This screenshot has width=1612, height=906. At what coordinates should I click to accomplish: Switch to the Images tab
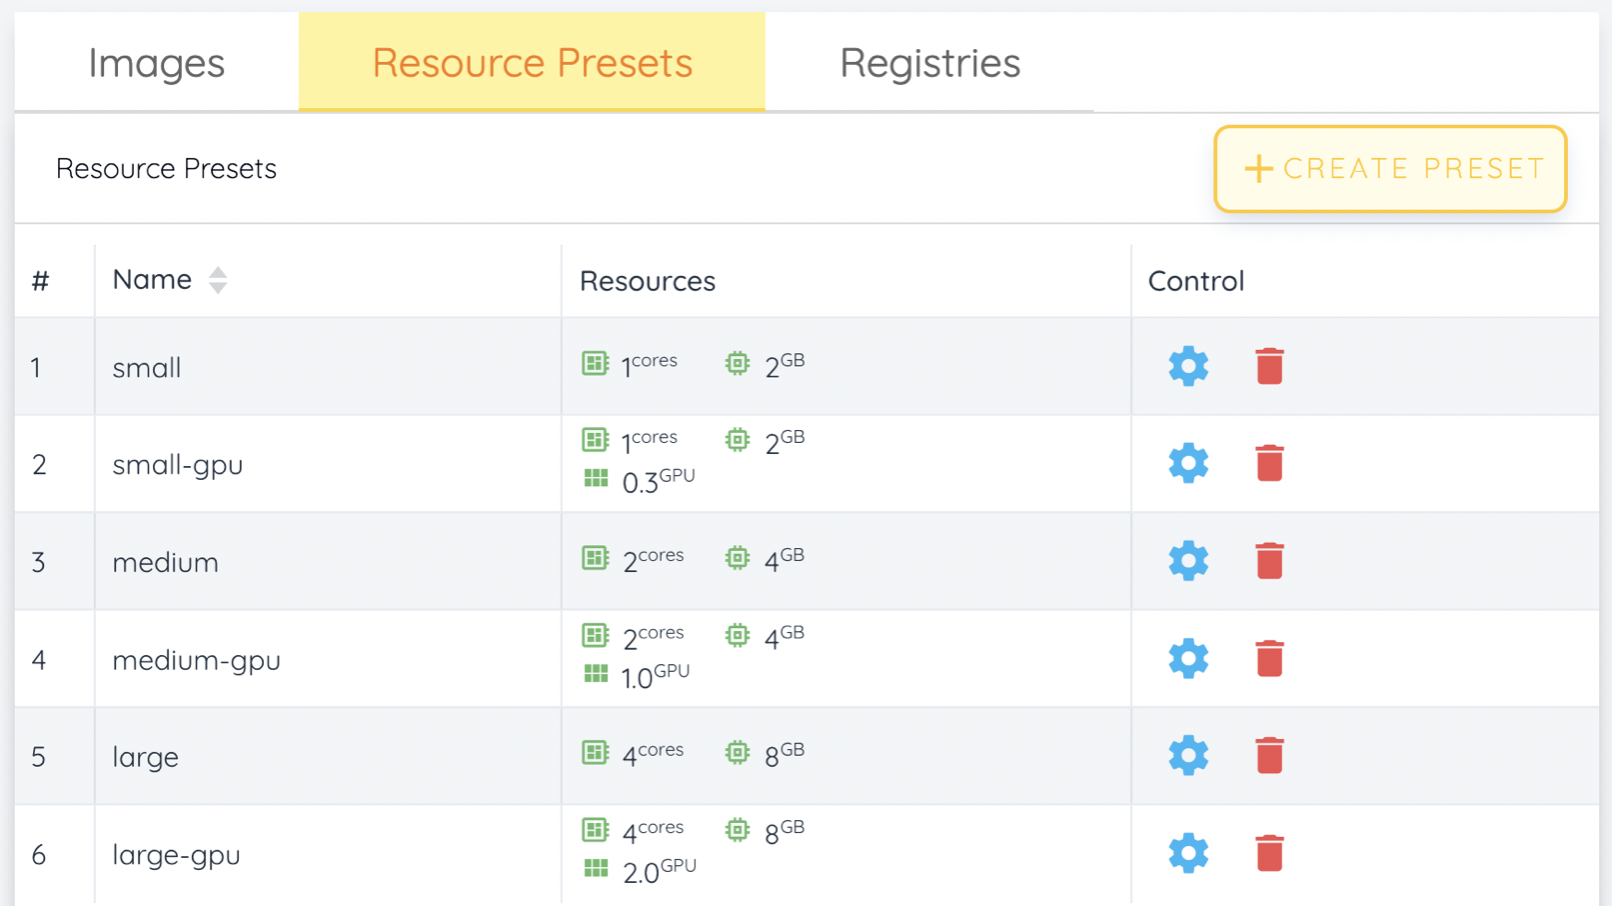[156, 62]
